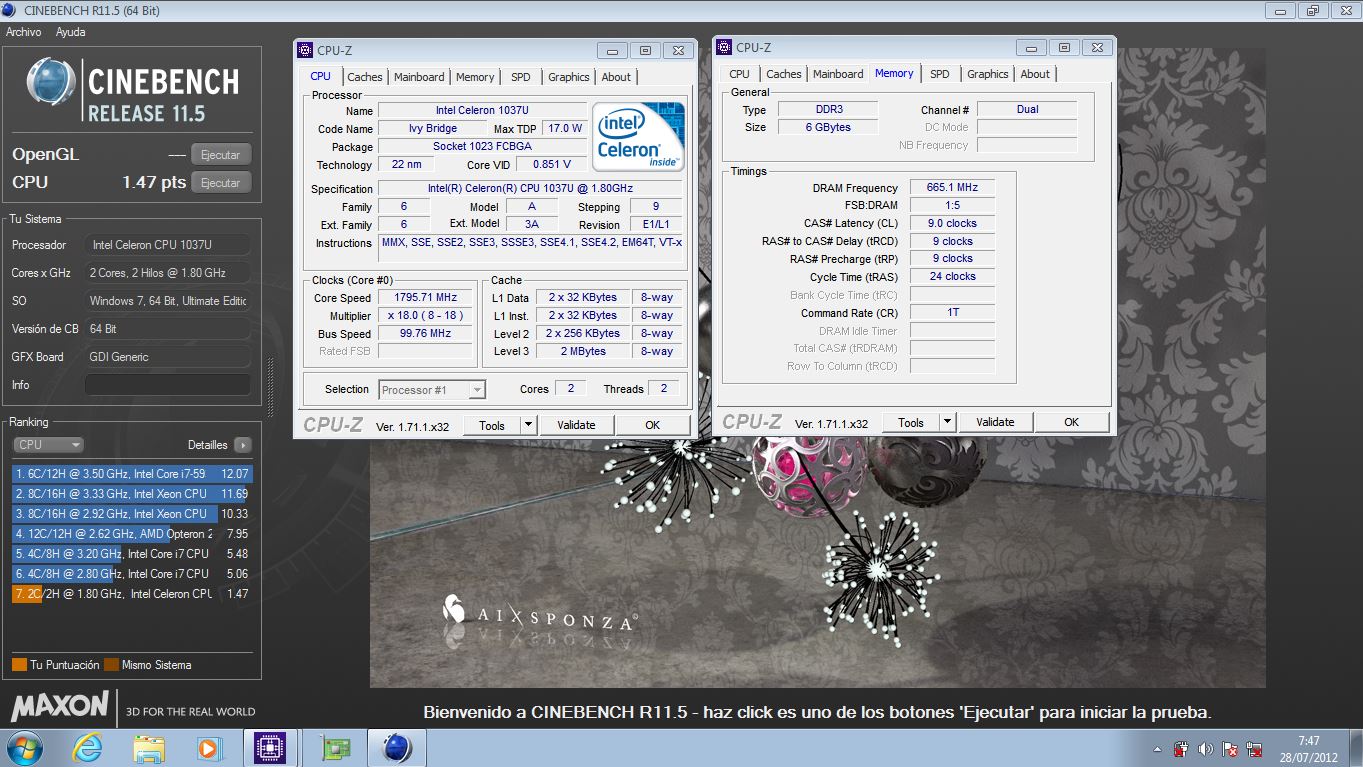Select ranking row 1 Intel Core i7 12.07
1363x767 pixels.
133,474
